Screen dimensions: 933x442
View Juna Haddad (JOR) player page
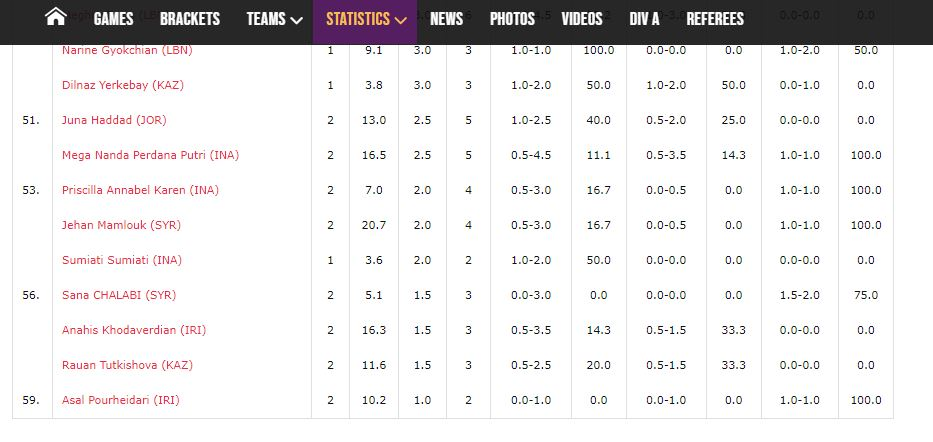click(114, 120)
